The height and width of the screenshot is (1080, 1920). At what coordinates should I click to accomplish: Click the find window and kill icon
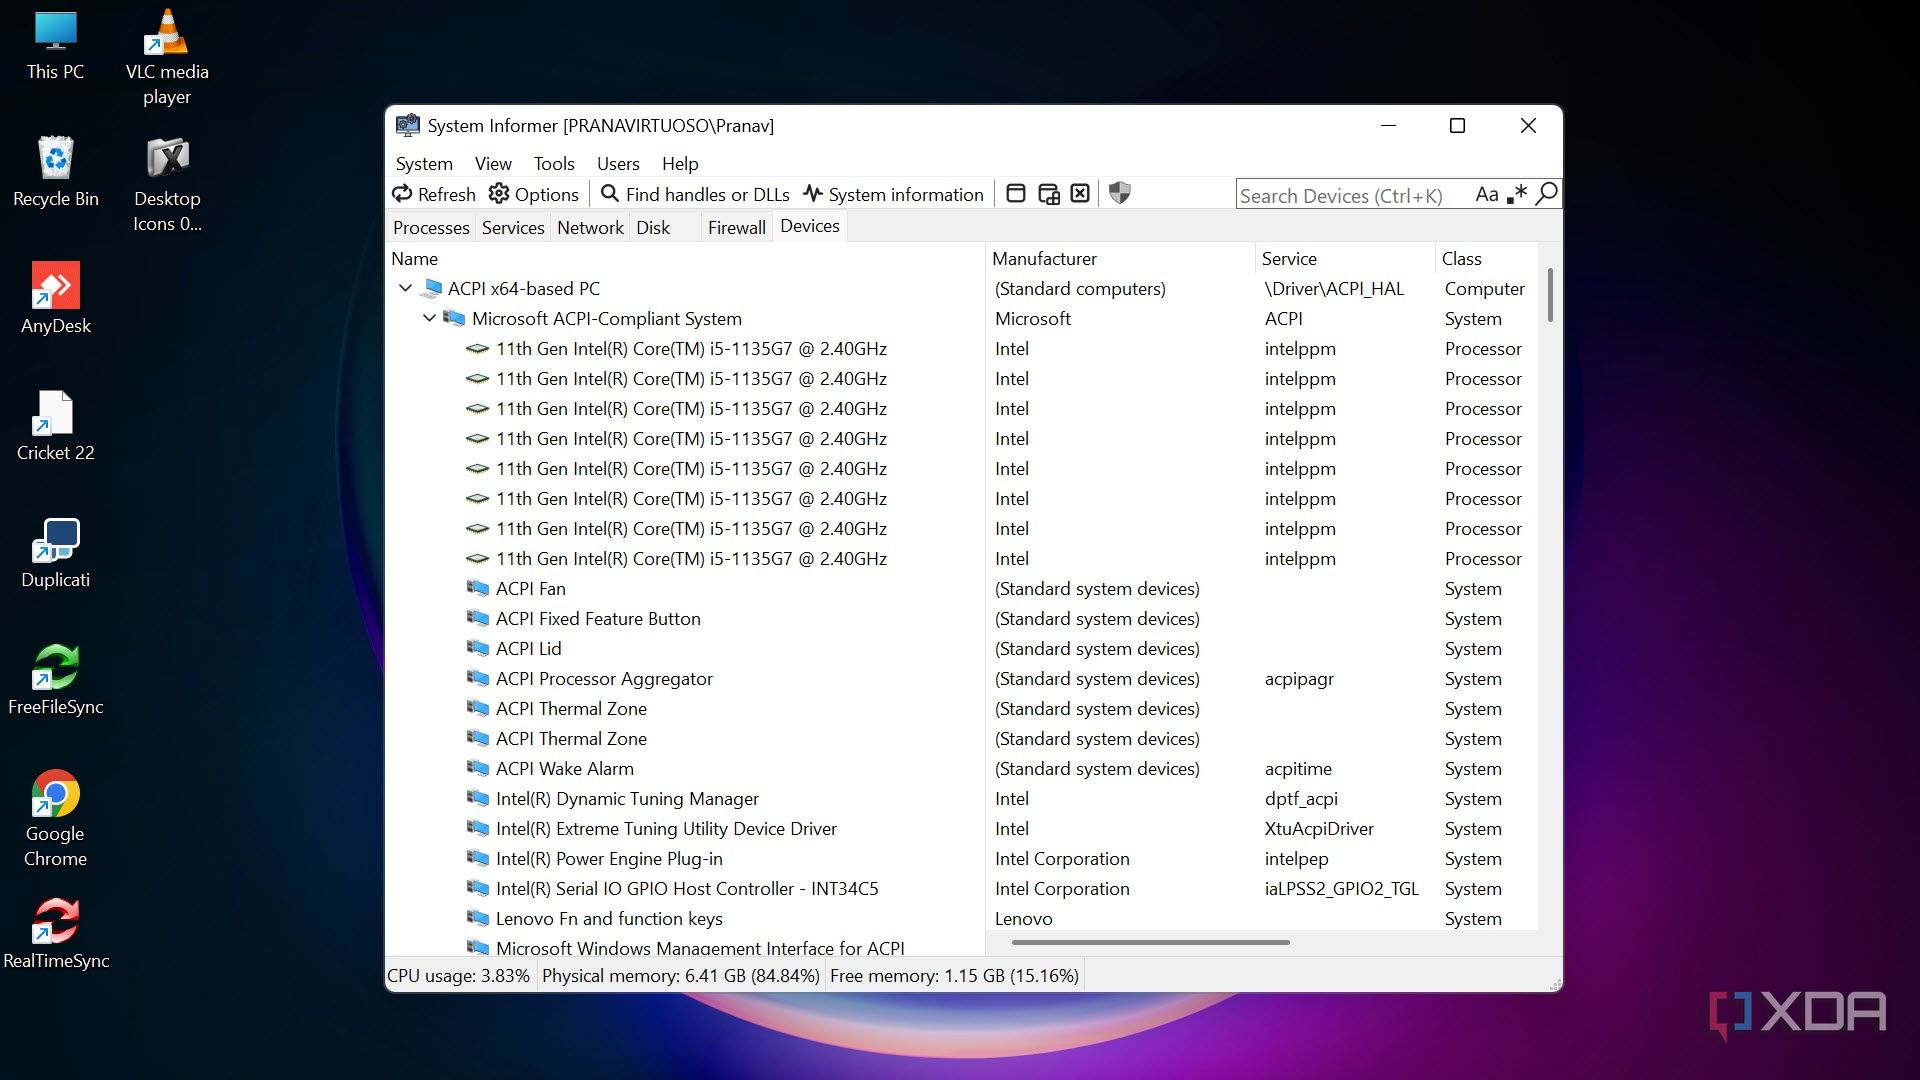1080,194
